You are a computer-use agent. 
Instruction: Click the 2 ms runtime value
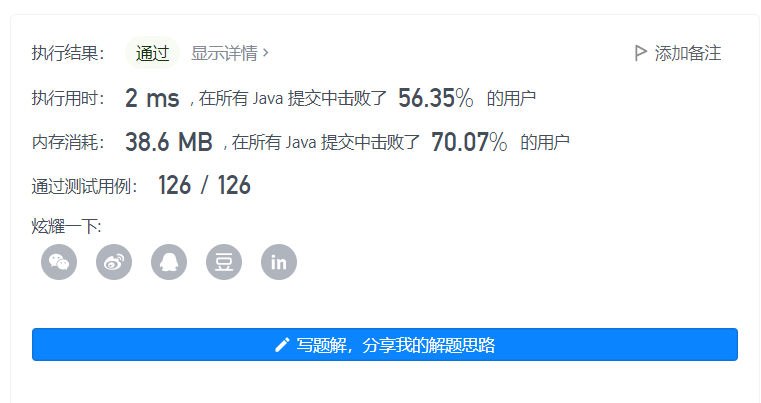coord(152,98)
